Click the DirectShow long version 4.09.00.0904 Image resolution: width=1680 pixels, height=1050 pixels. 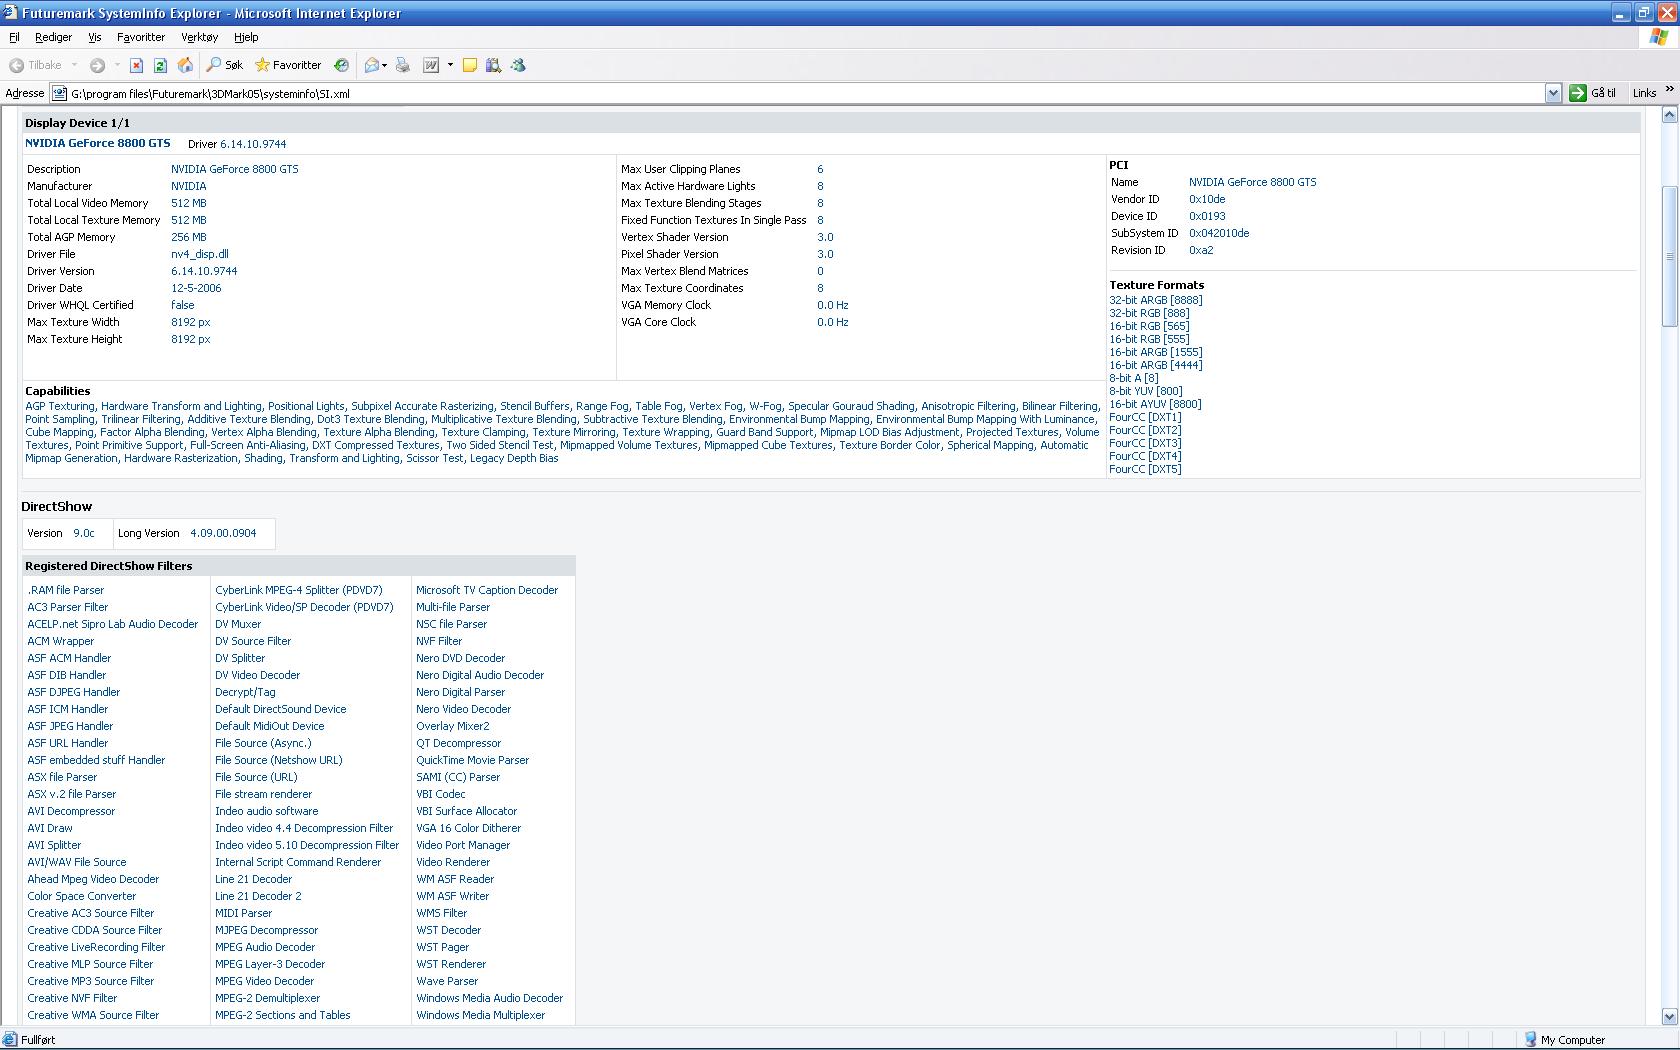click(x=223, y=533)
